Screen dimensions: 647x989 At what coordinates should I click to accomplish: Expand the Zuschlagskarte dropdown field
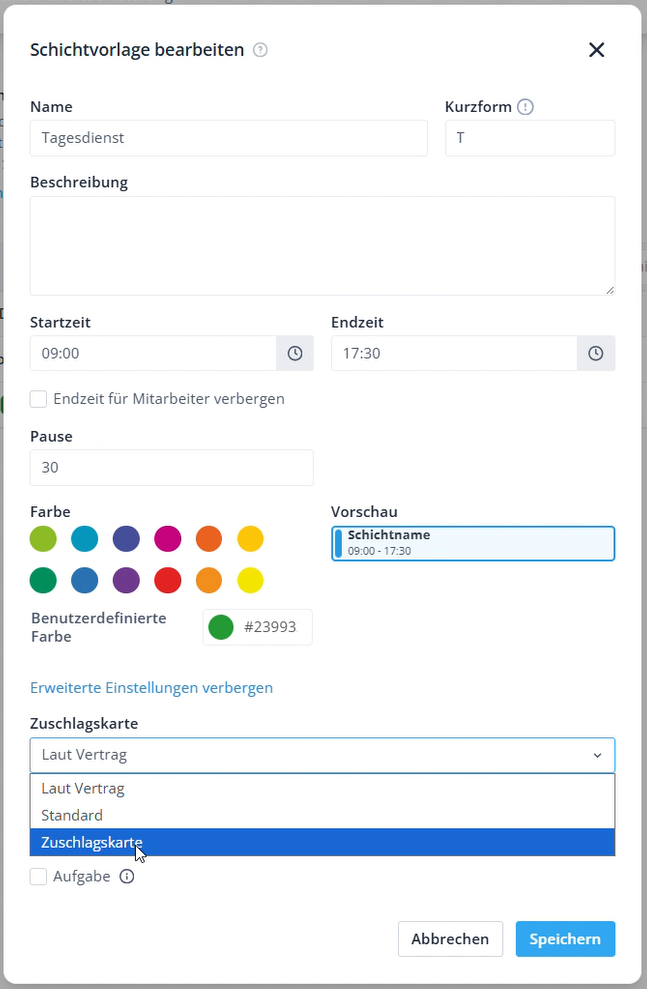(x=322, y=755)
